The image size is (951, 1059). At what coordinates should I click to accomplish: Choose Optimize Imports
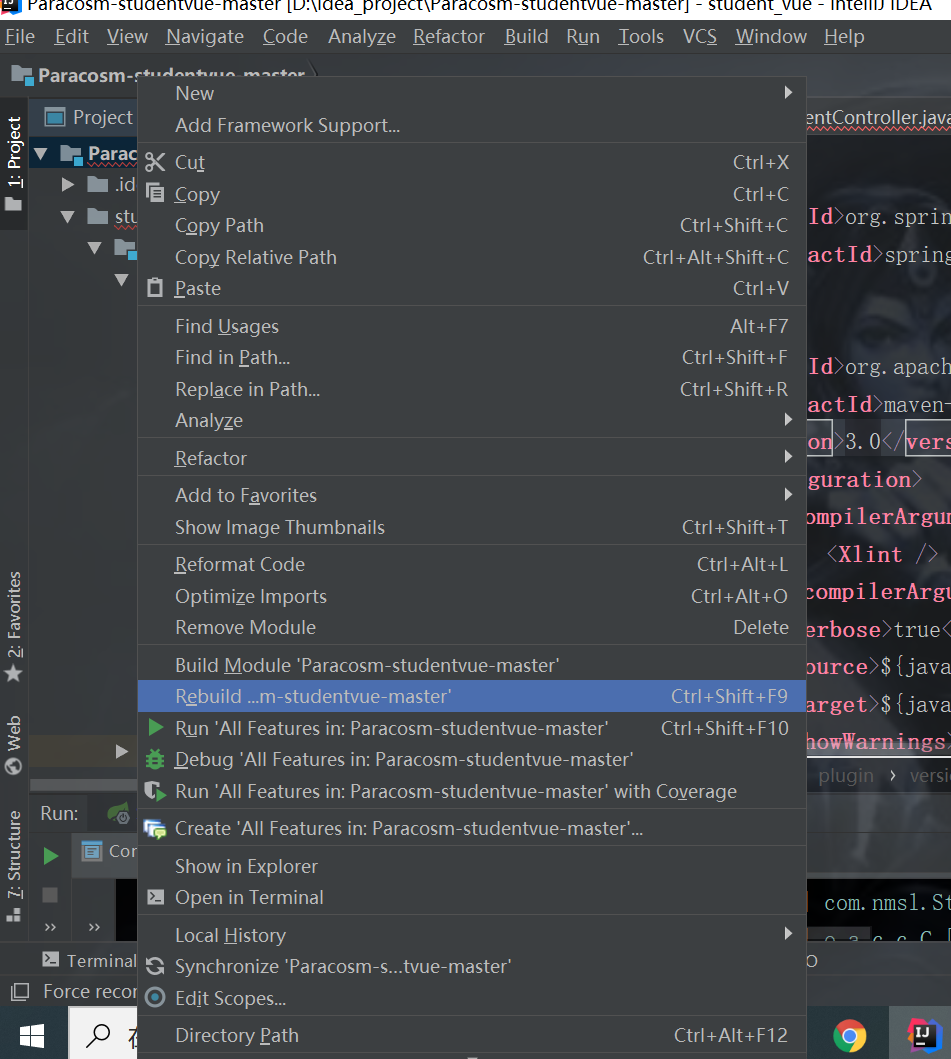472,596
